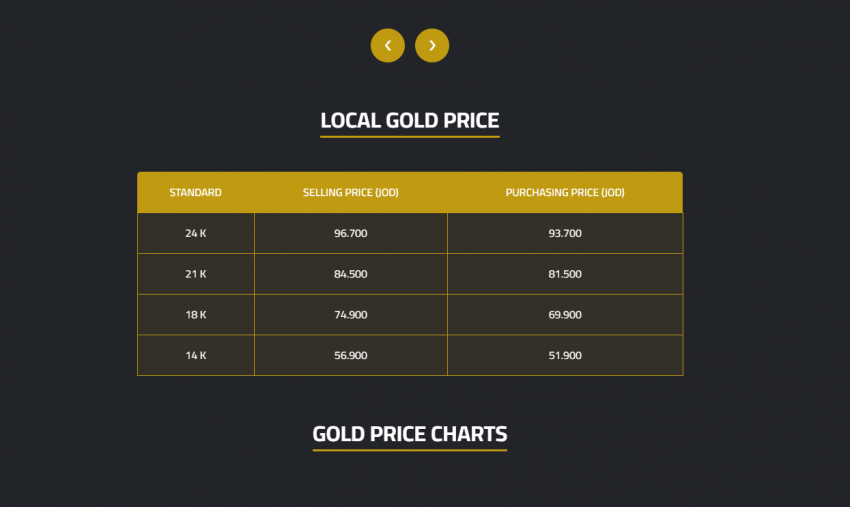Click the Gold Price Charts heading
The image size is (850, 507).
[x=409, y=434]
